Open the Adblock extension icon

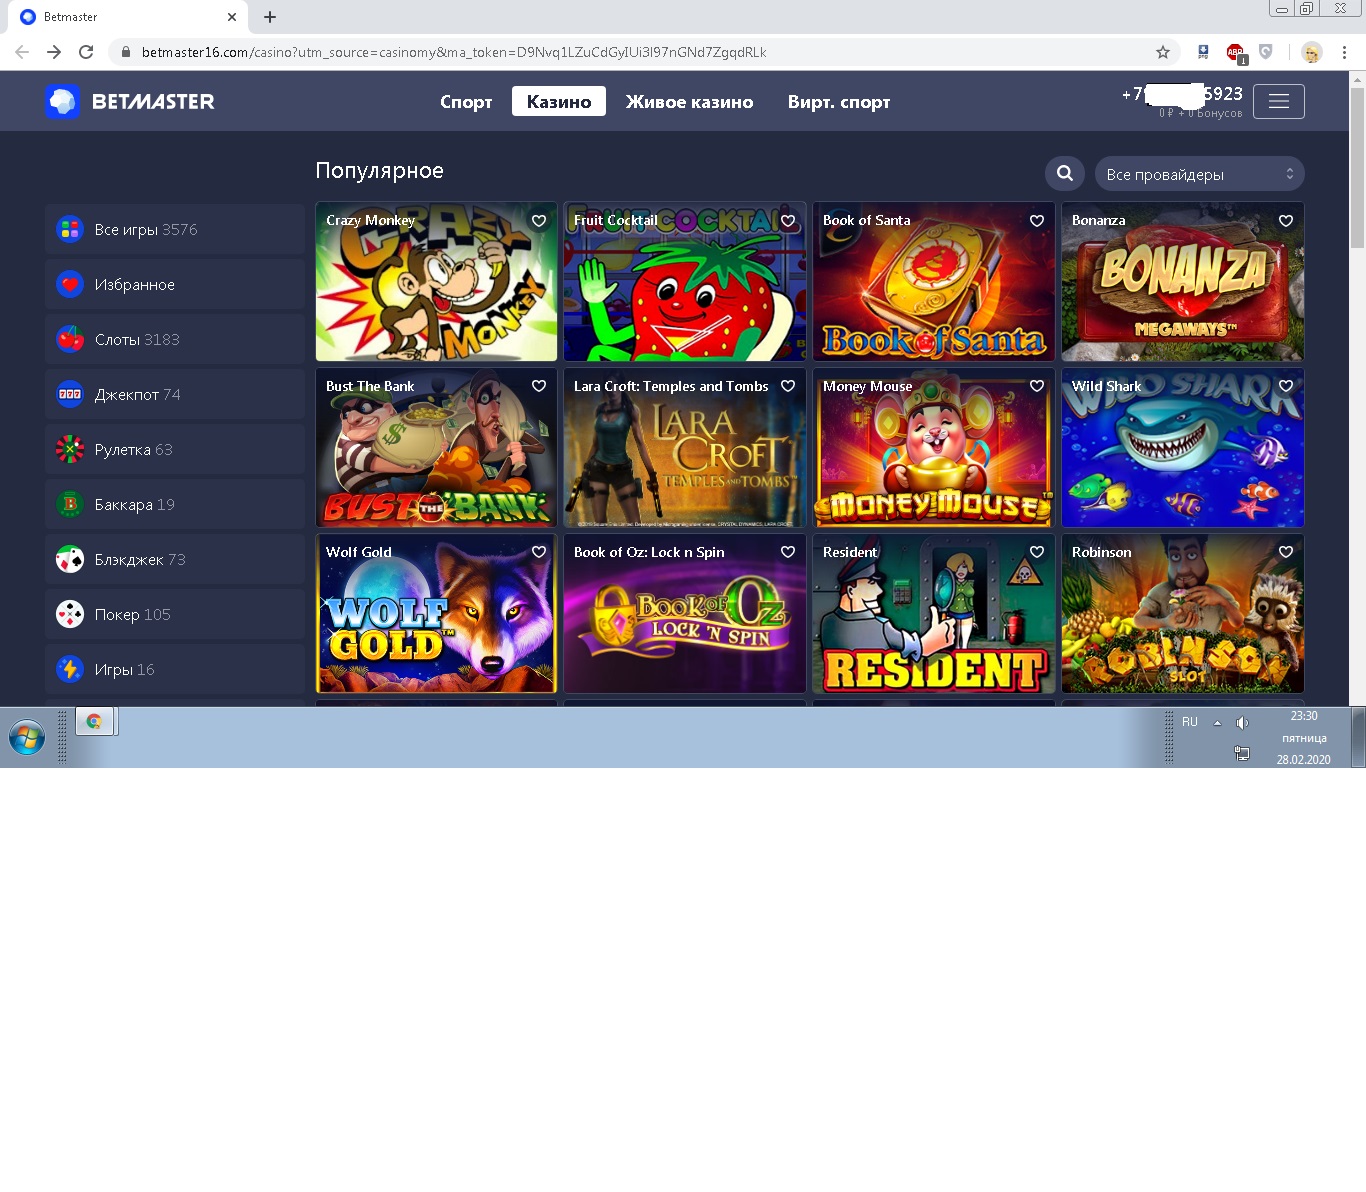coord(1236,53)
